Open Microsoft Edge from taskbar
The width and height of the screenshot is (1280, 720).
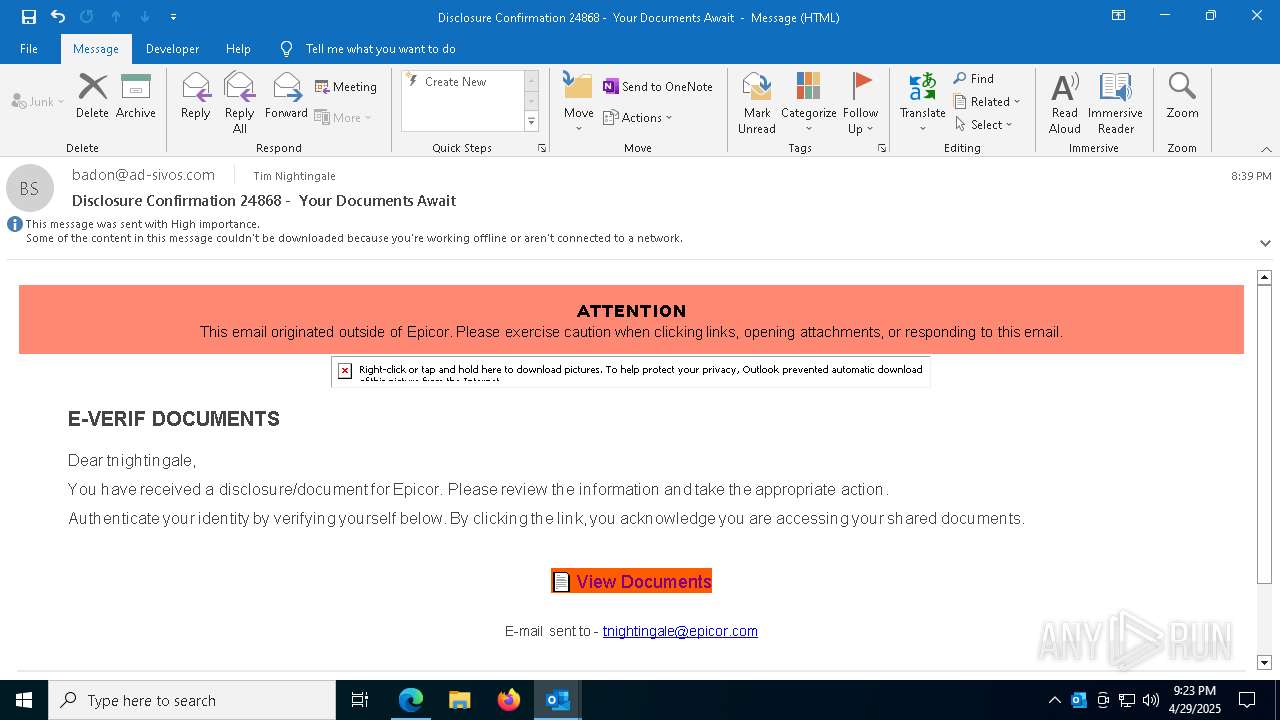point(410,700)
